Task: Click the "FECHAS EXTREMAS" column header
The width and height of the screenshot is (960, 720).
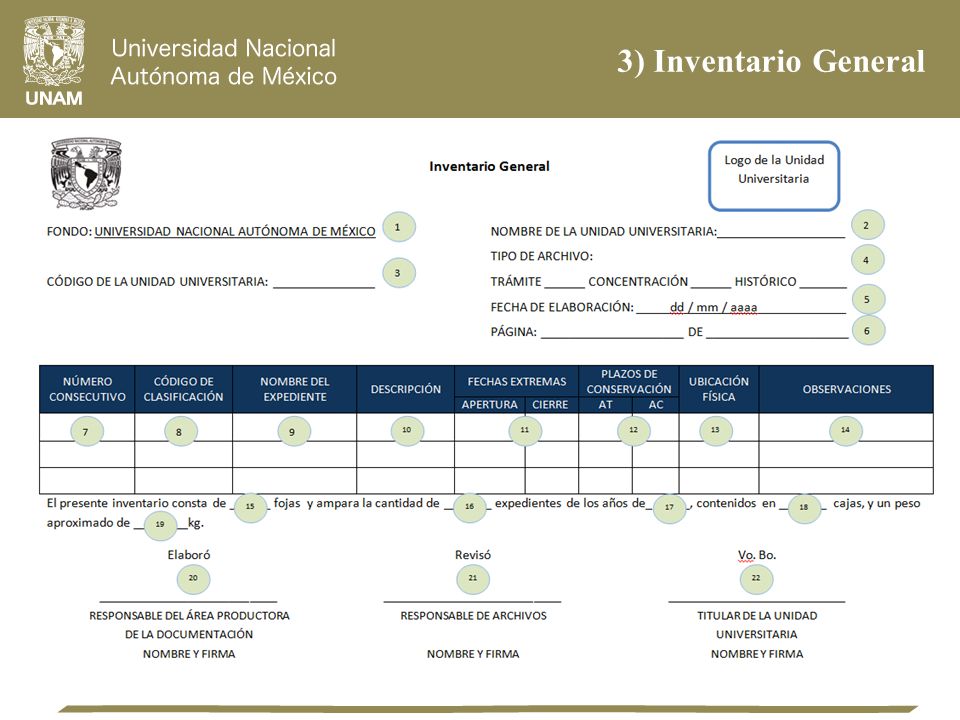Action: tap(517, 381)
